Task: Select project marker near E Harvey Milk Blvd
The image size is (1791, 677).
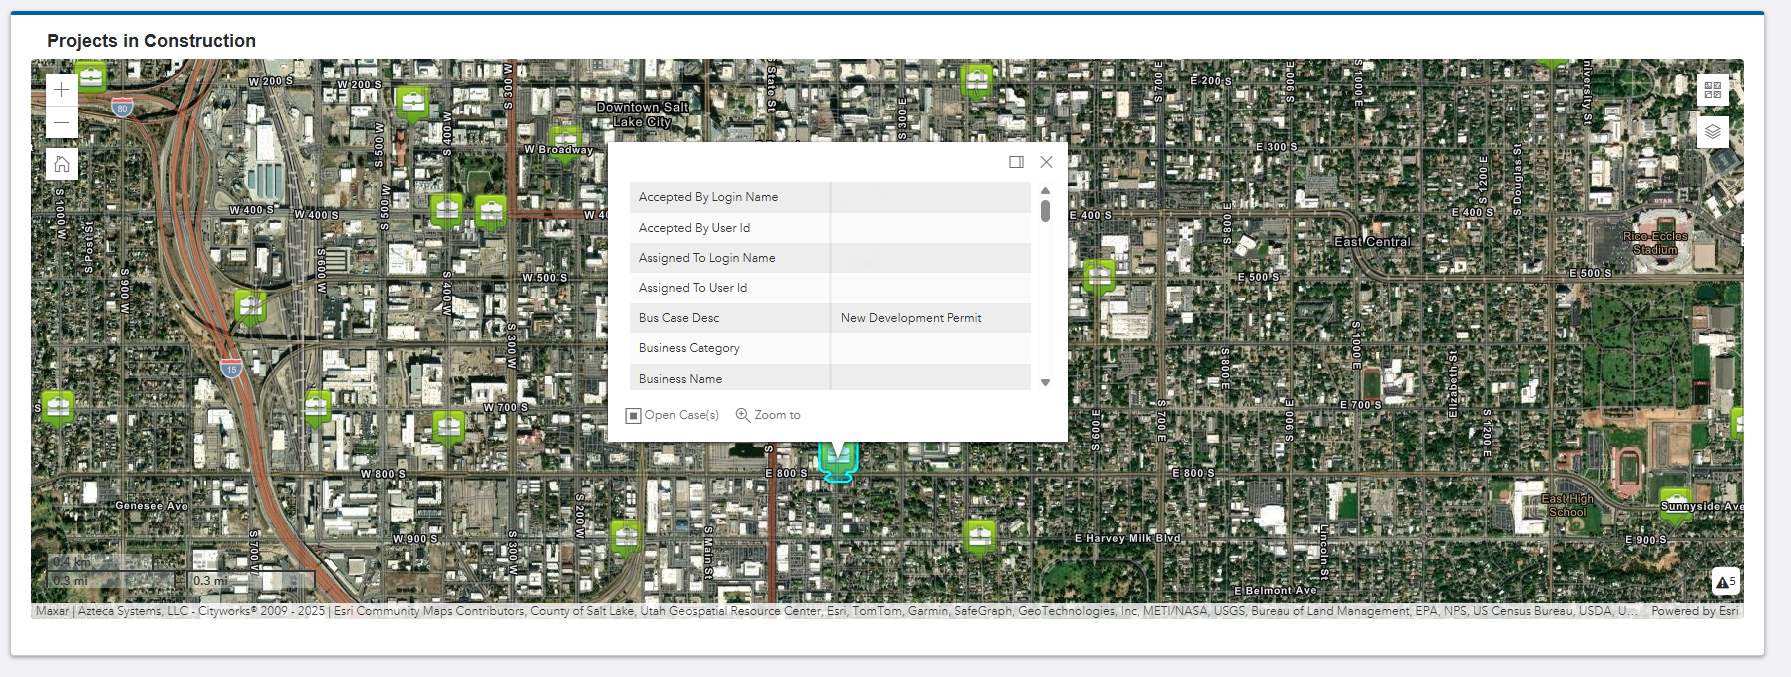Action: (980, 536)
